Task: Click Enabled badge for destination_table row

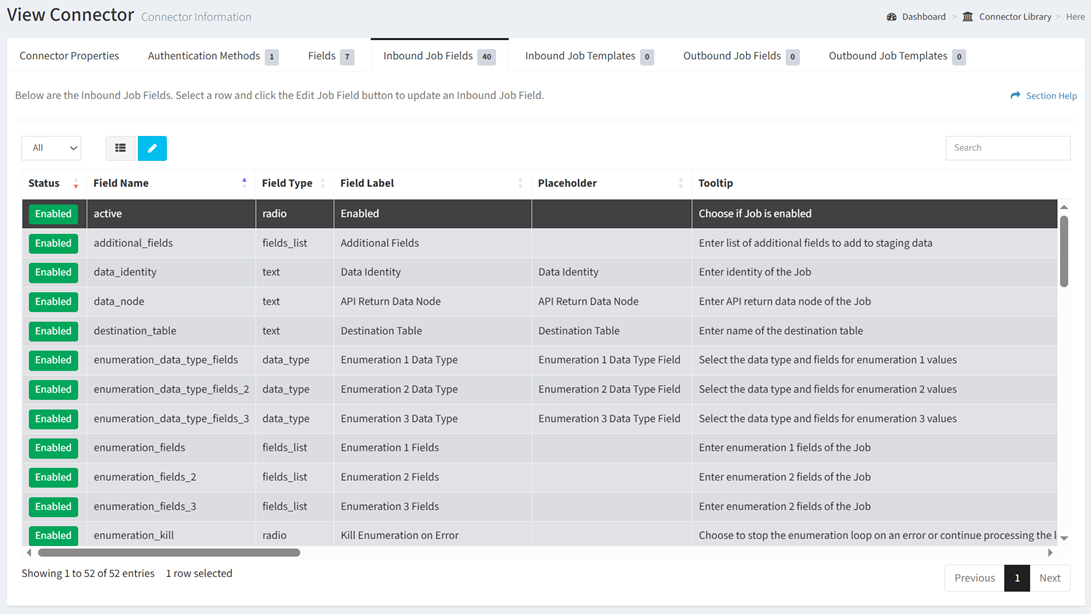Action: point(53,331)
